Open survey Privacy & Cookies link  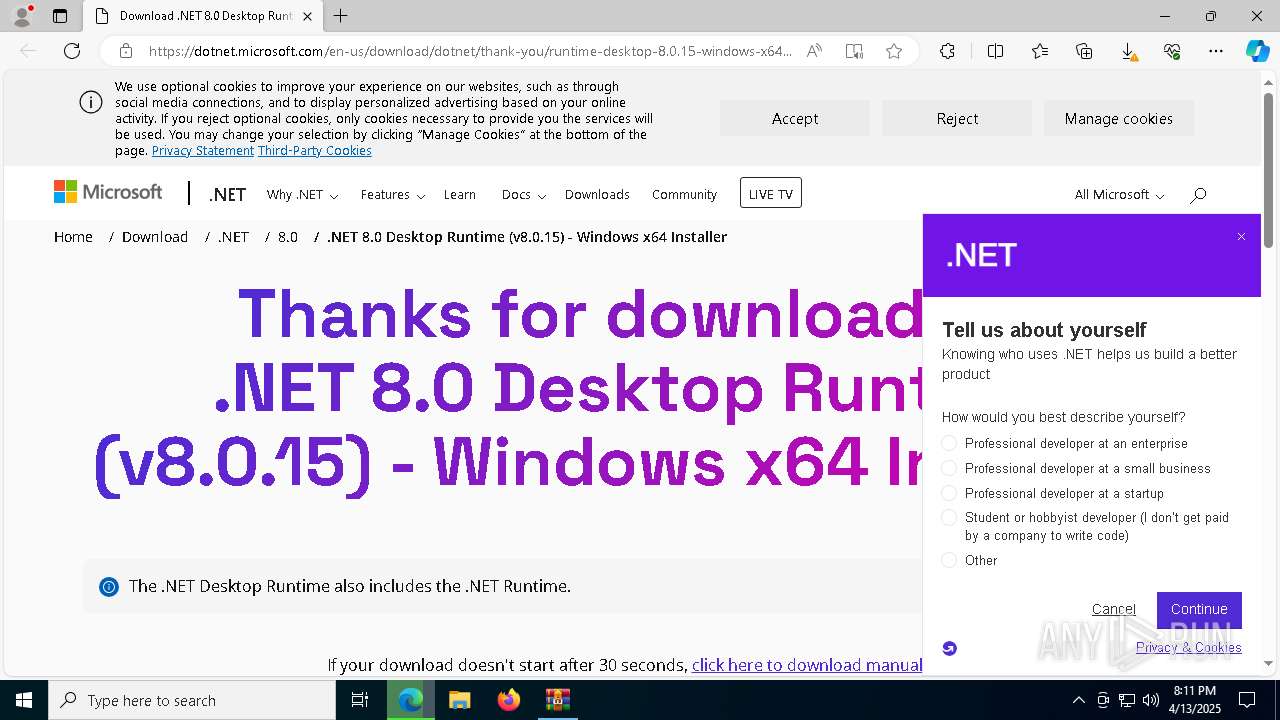click(1189, 648)
